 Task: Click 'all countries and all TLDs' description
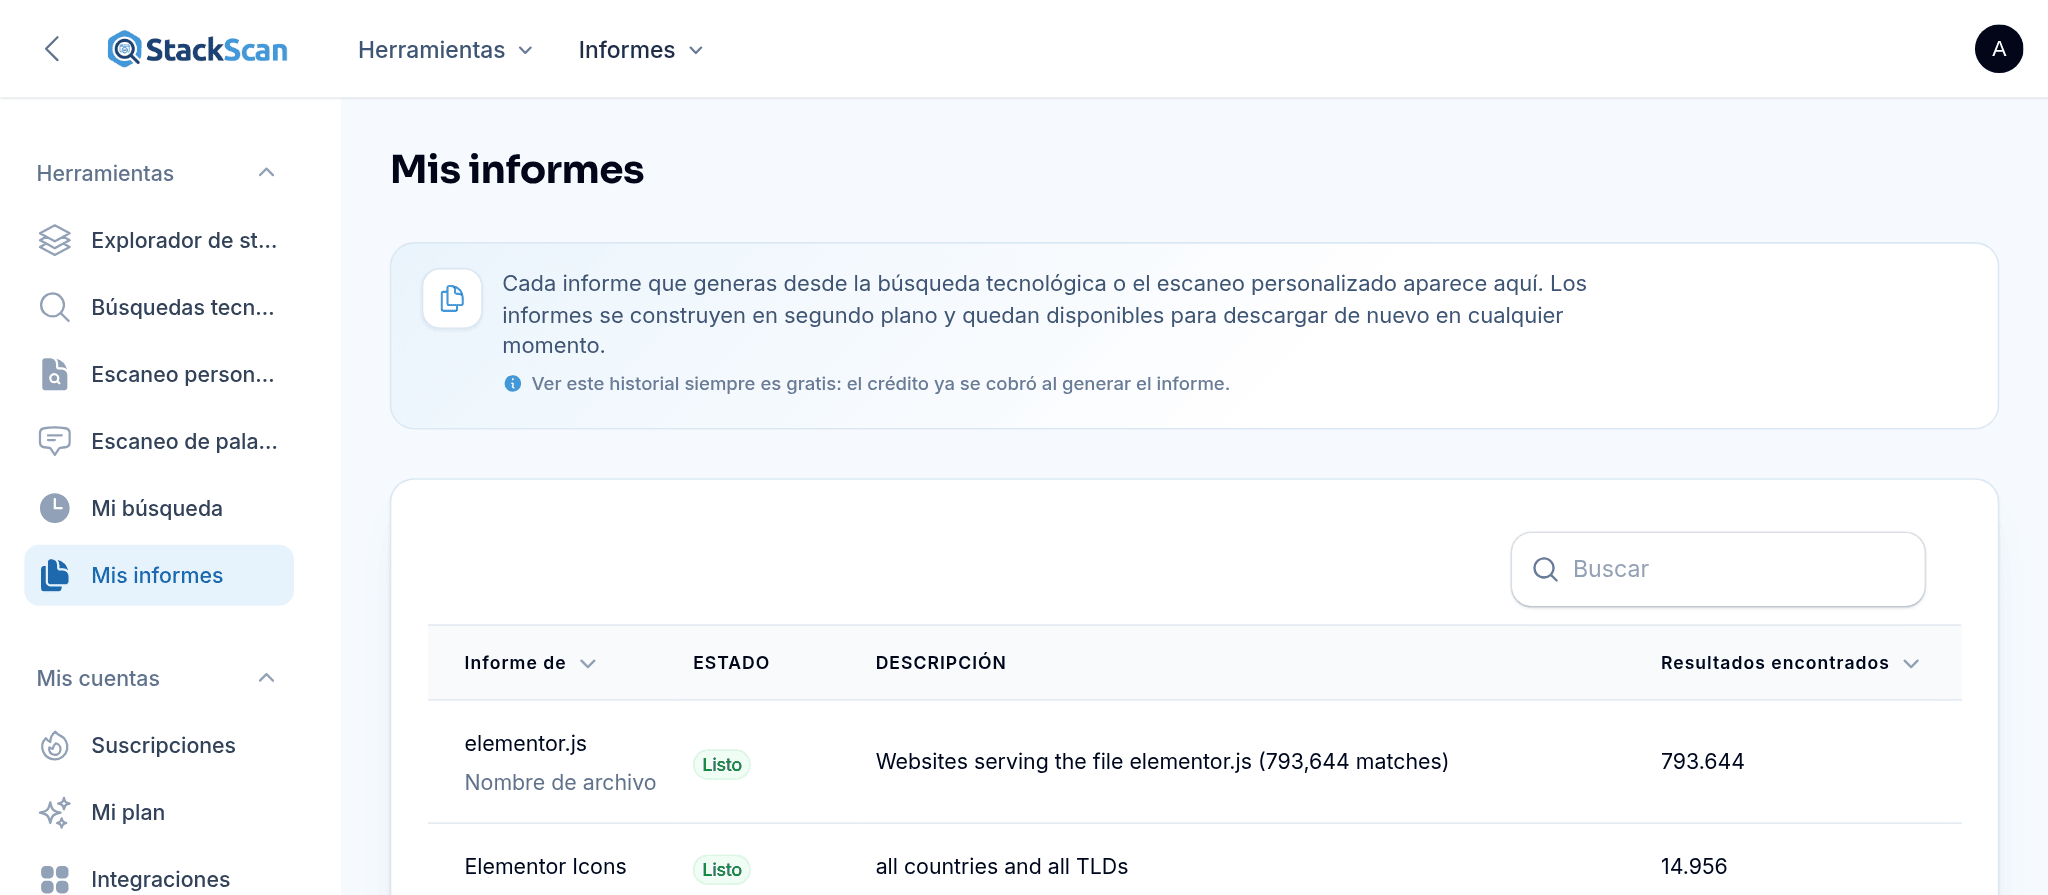1002,867
